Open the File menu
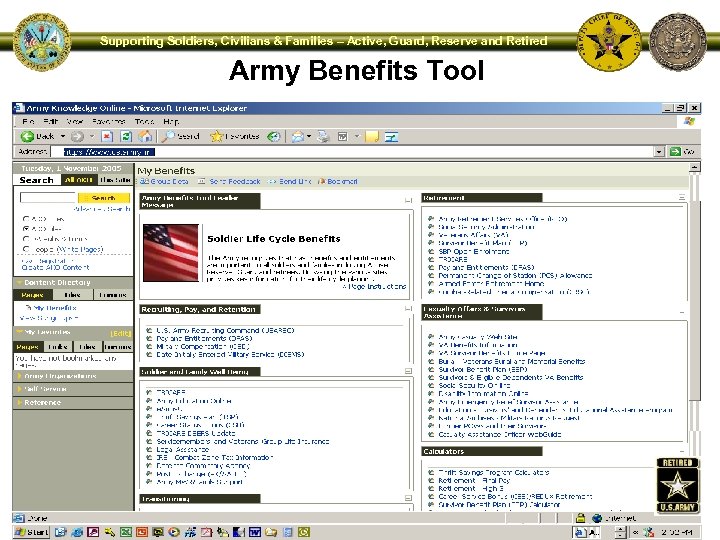 click(x=28, y=121)
